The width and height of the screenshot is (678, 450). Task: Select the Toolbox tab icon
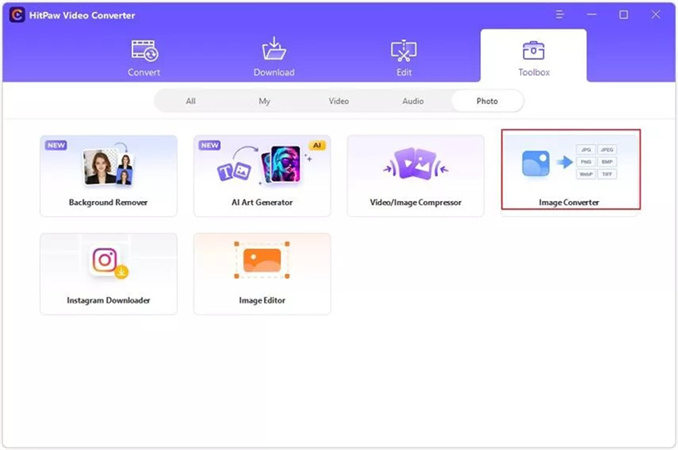pyautogui.click(x=534, y=51)
